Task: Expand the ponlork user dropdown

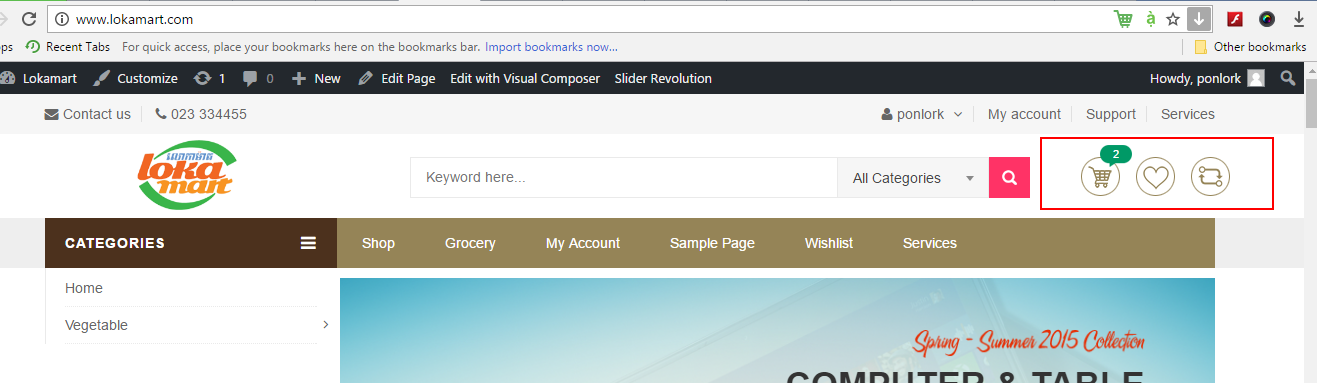Action: pyautogui.click(x=922, y=114)
